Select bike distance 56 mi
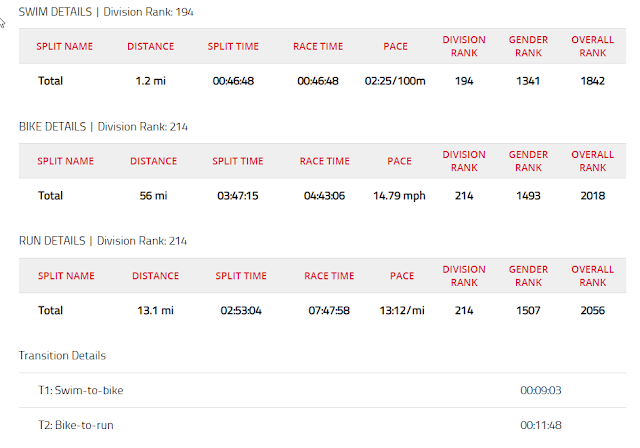Screen dimensions: 640x448 153,195
